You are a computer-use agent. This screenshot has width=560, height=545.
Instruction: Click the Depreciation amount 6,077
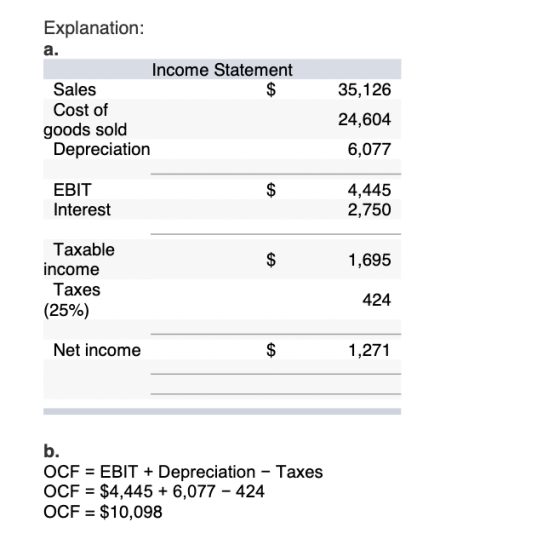pyautogui.click(x=369, y=149)
